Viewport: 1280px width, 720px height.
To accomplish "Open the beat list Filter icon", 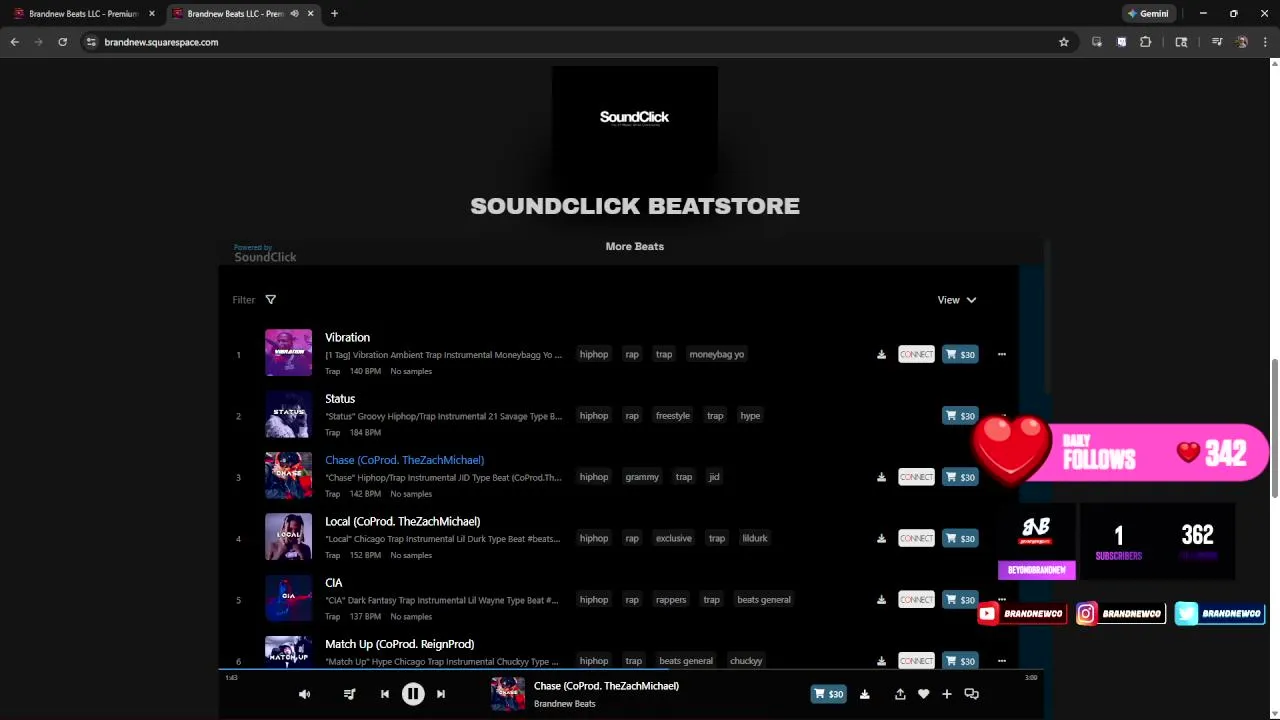I will coord(270,300).
